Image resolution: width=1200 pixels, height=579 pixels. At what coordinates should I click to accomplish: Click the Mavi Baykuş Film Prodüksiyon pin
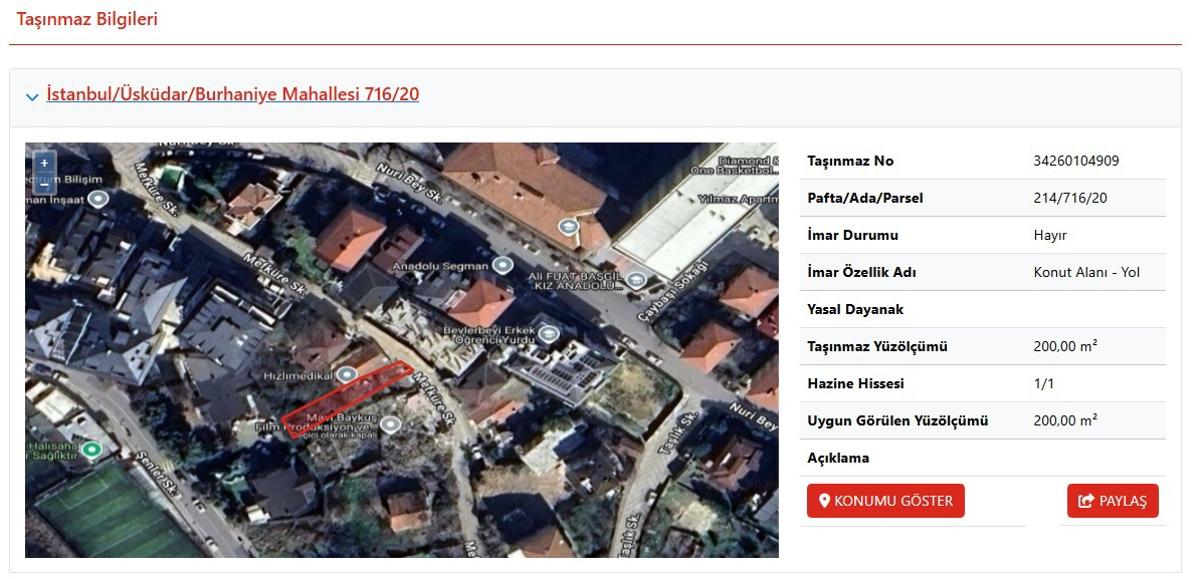[390, 424]
